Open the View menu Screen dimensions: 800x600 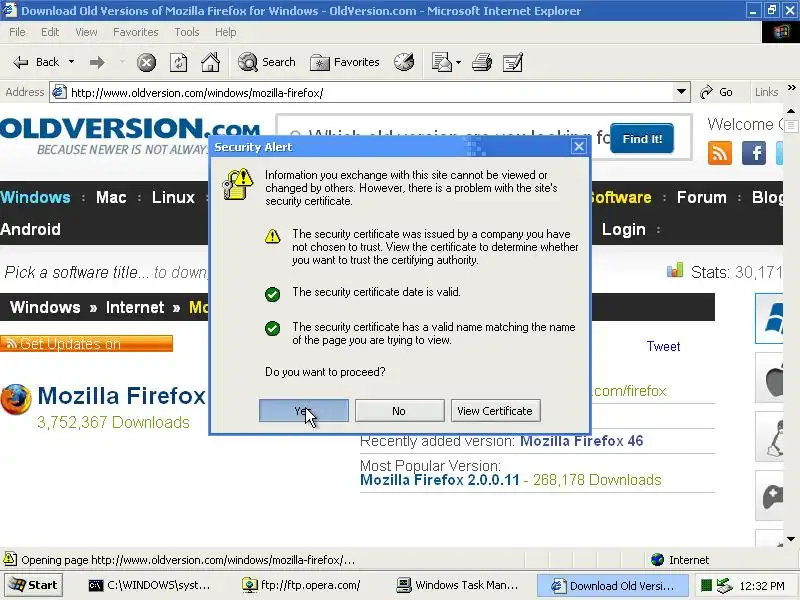pyautogui.click(x=86, y=32)
